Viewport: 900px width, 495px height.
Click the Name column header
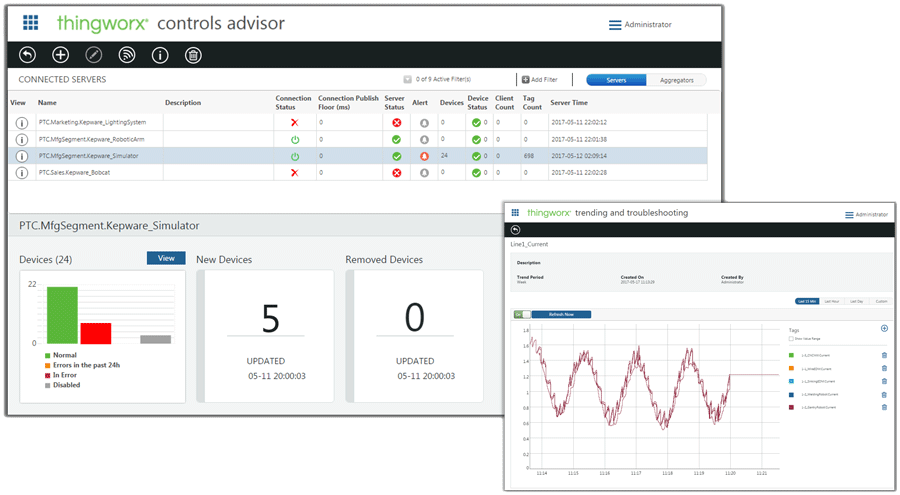click(x=47, y=102)
